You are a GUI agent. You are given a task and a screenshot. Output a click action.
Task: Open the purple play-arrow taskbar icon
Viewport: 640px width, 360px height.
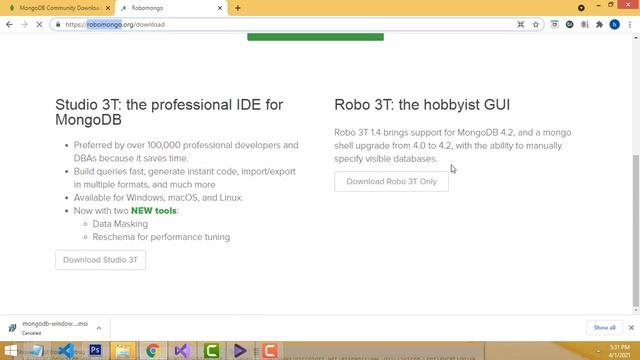point(240,351)
